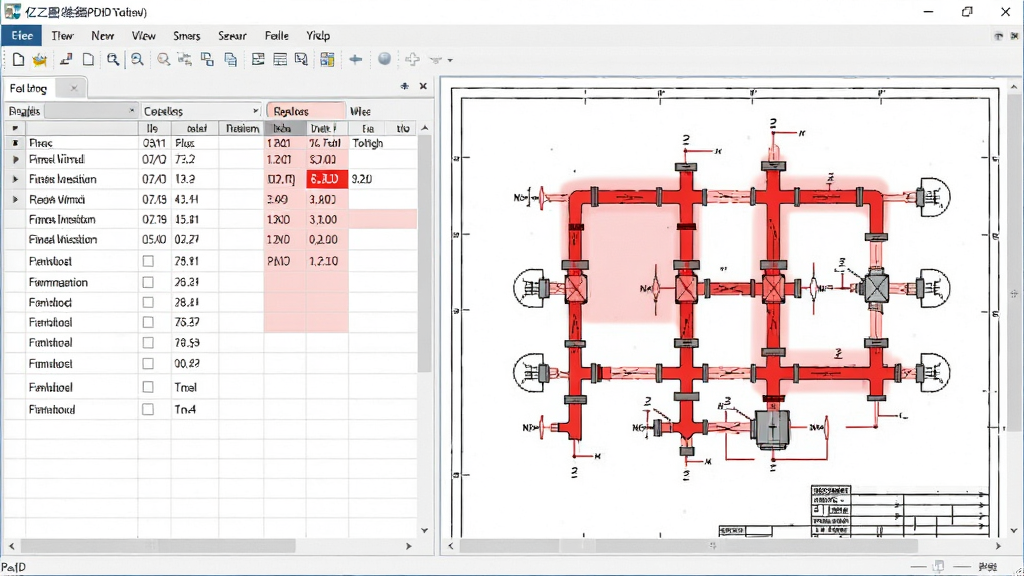Expand the "Fimel Vimel" row
Viewport: 1024px width, 576px height.
click(x=16, y=159)
